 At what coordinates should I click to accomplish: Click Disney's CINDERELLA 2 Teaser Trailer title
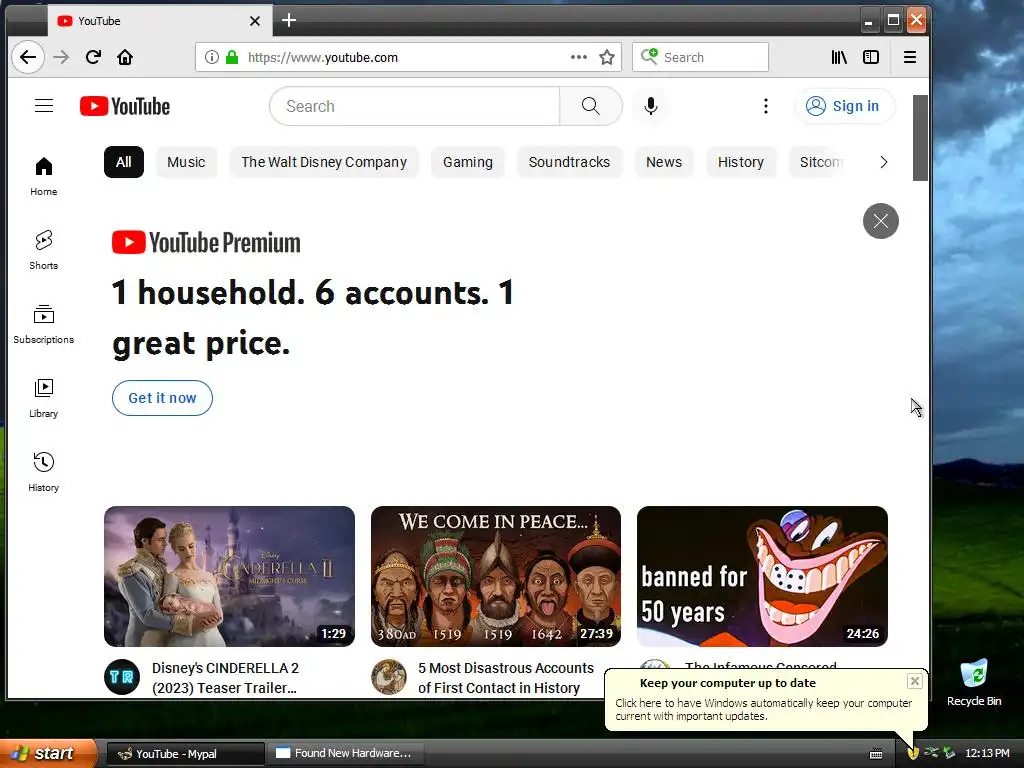[225, 678]
